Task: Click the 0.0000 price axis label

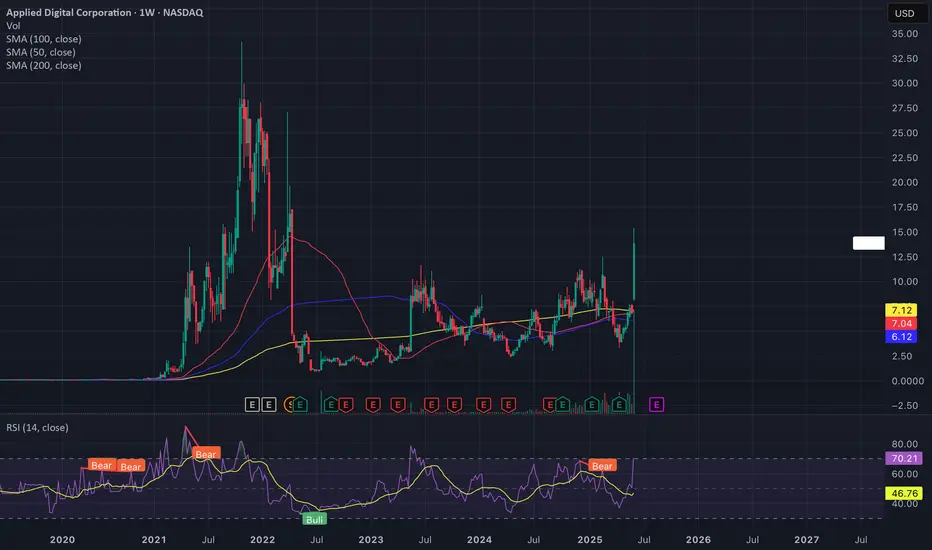Action: [x=907, y=381]
